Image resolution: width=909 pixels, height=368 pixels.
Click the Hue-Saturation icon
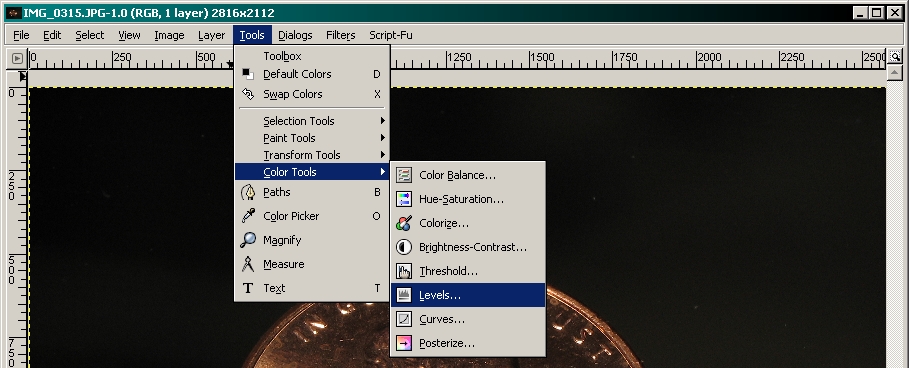[x=404, y=199]
